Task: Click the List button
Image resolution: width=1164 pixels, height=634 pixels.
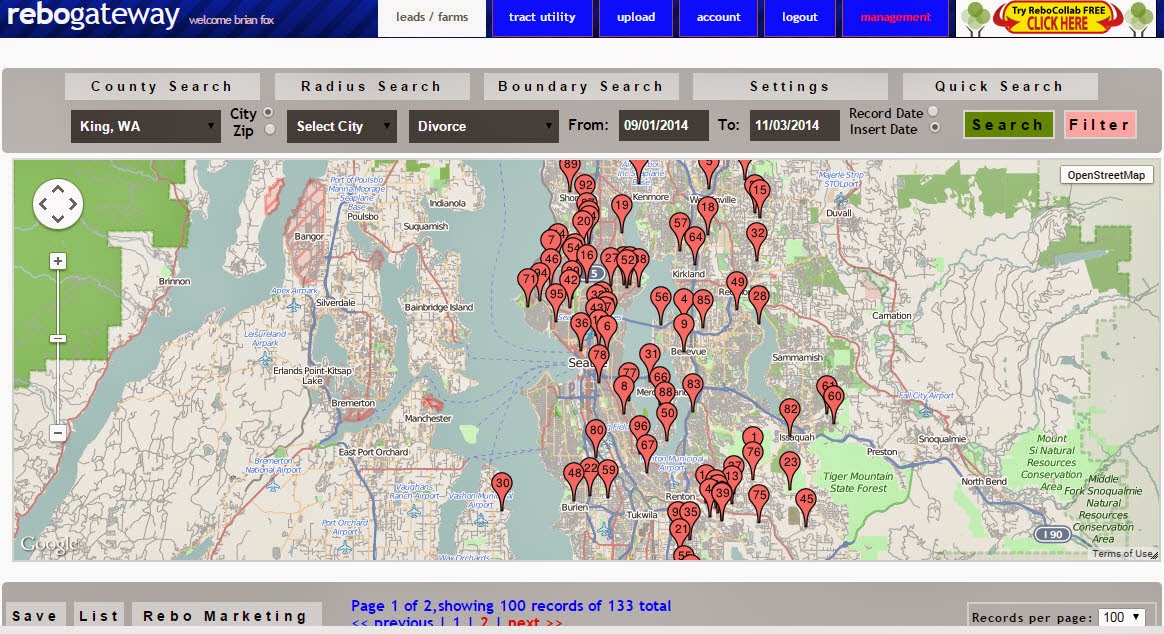Action: (x=99, y=615)
